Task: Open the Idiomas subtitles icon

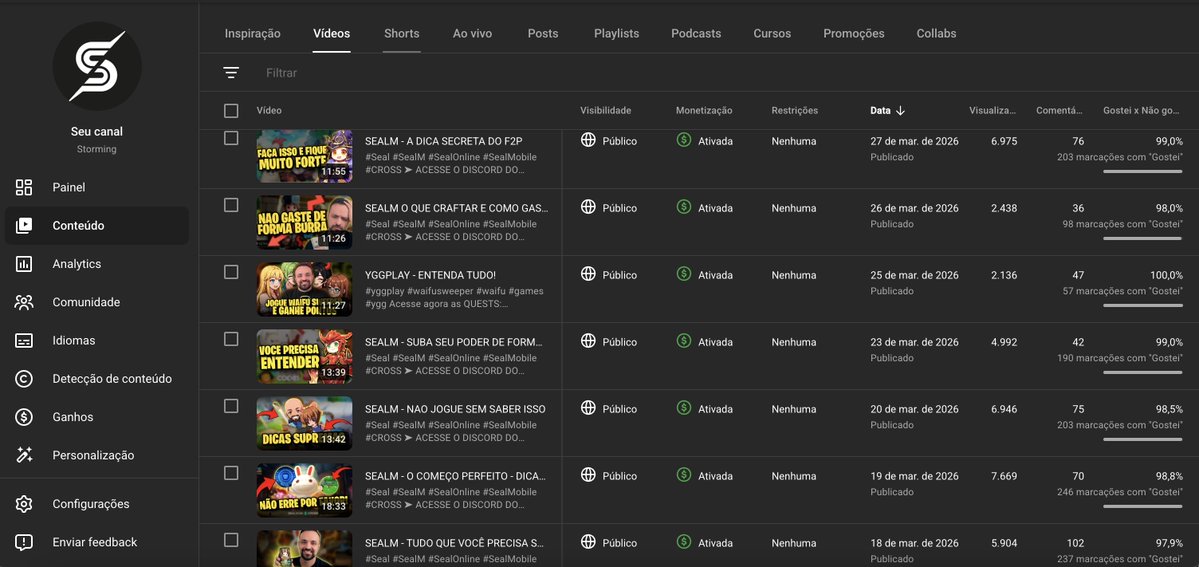Action: click(x=24, y=341)
